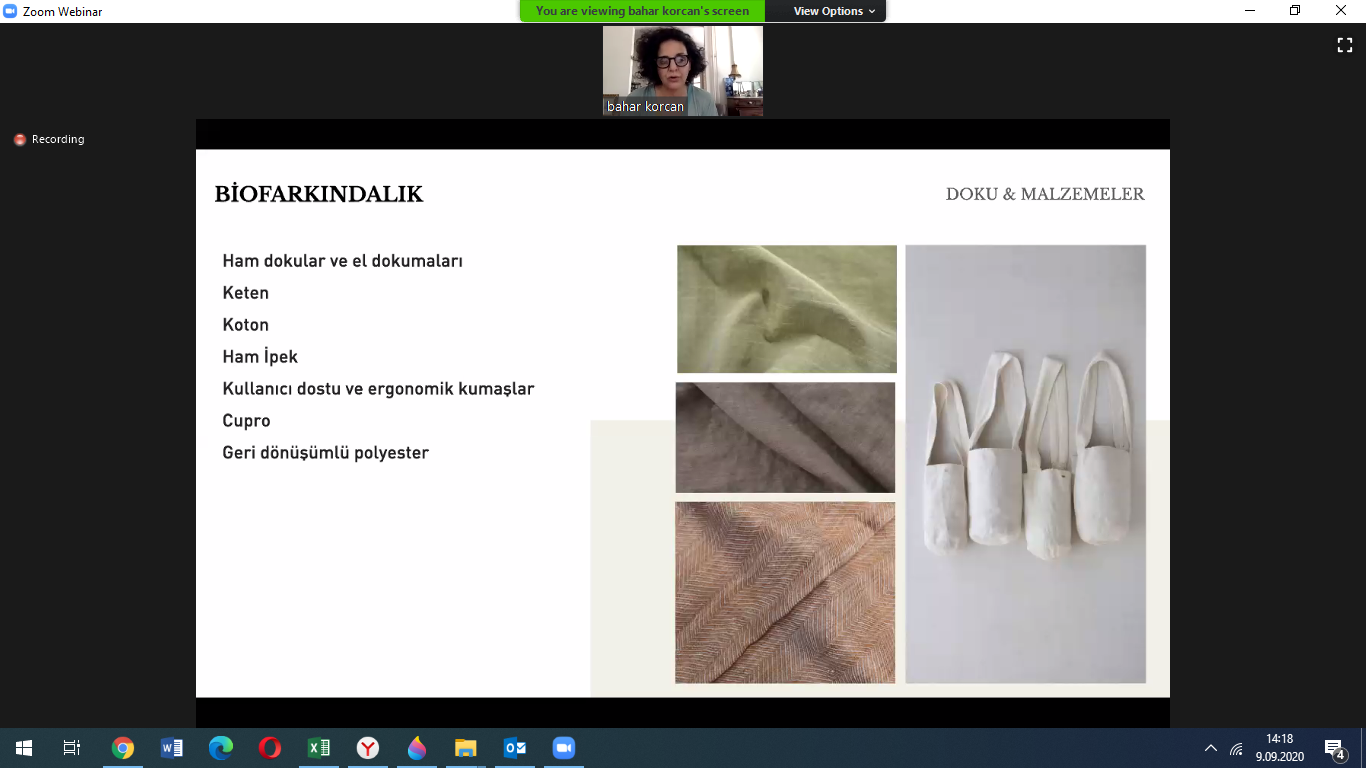Click the green screen-sharing notice banner
Screen dimensions: 1366x768
642,11
